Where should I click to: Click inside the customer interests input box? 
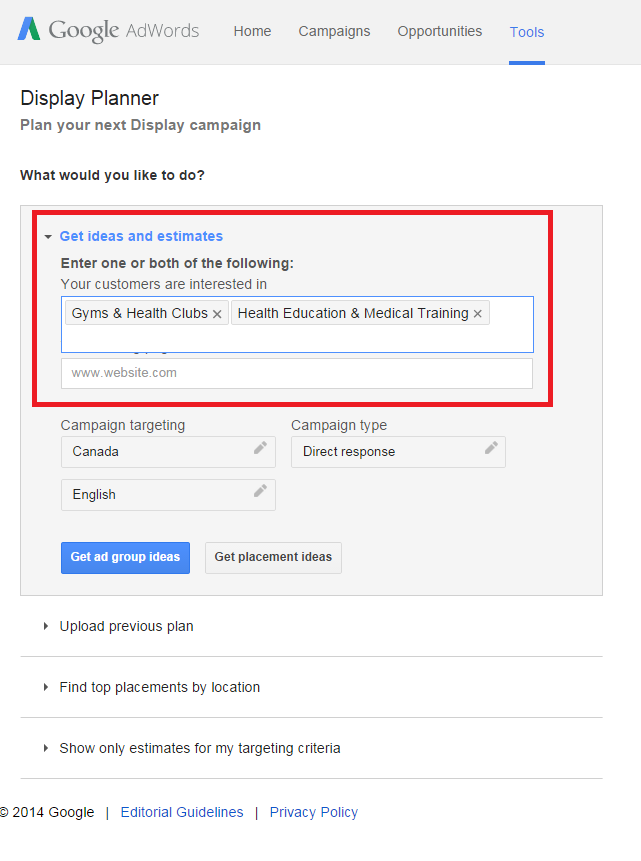[x=297, y=339]
